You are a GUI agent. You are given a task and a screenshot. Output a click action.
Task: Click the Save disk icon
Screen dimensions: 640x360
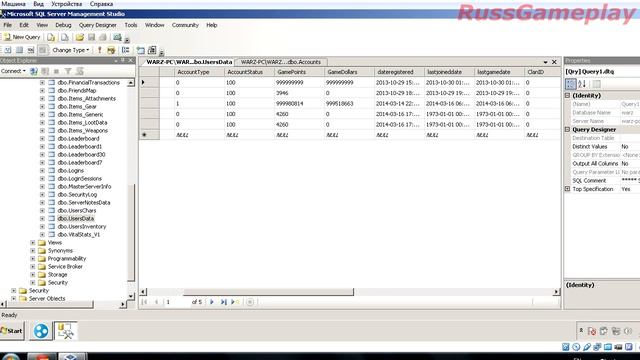click(x=91, y=38)
